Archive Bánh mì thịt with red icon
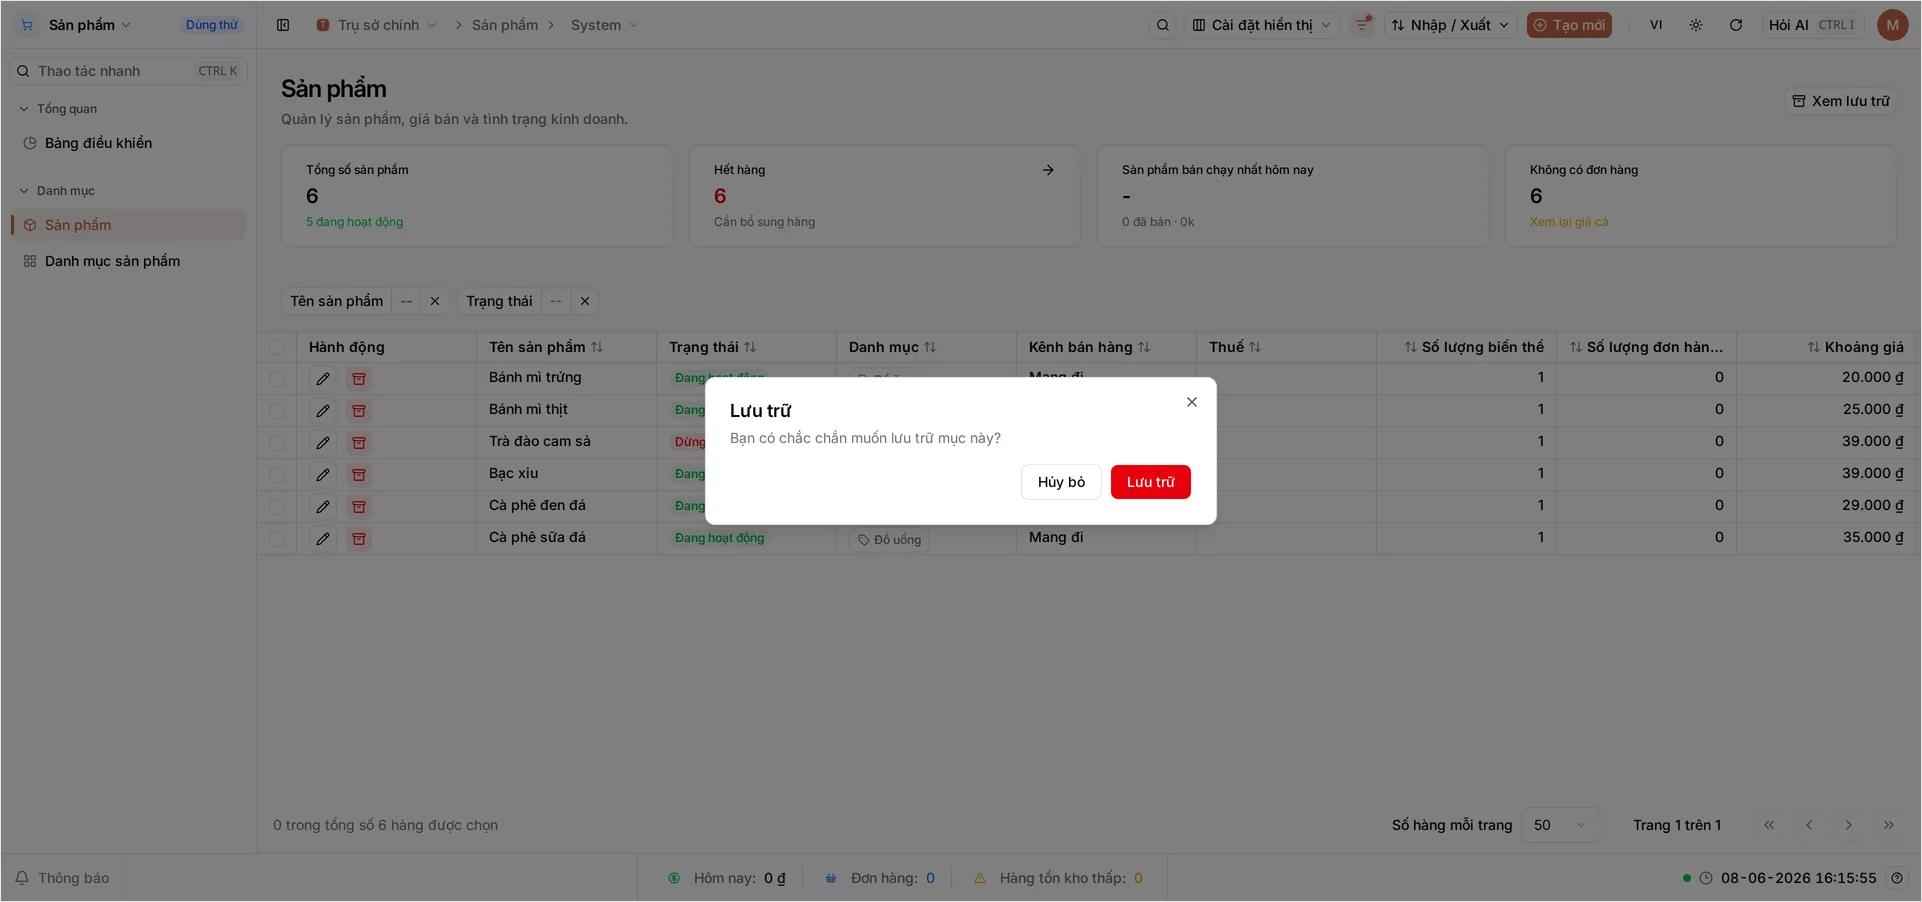This screenshot has width=1922, height=902. click(x=359, y=411)
